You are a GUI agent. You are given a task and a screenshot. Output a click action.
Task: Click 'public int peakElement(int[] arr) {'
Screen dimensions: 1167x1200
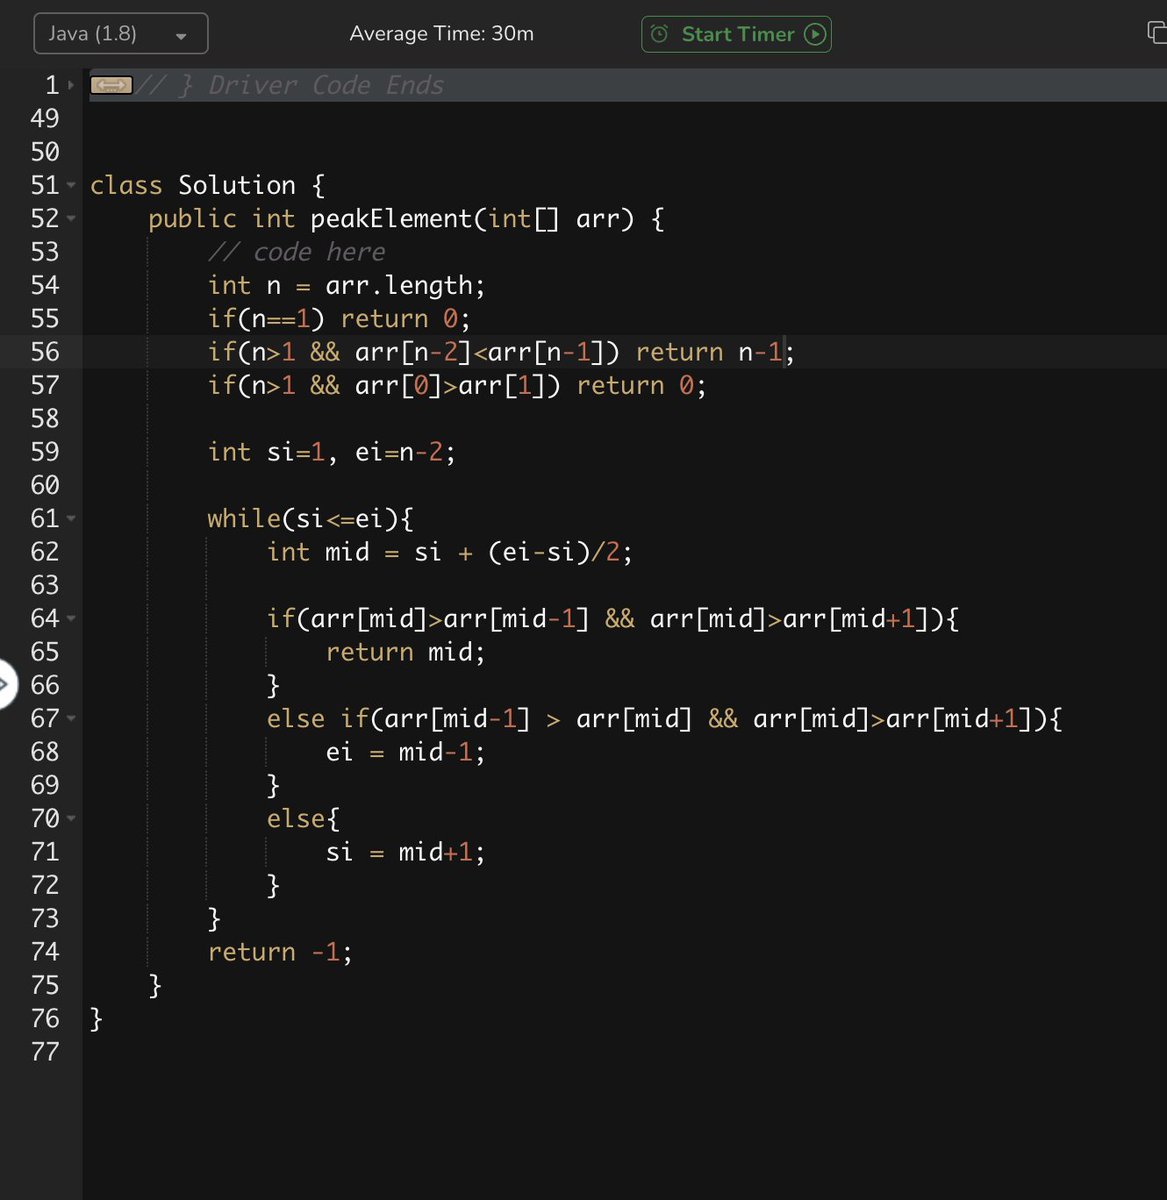click(406, 219)
